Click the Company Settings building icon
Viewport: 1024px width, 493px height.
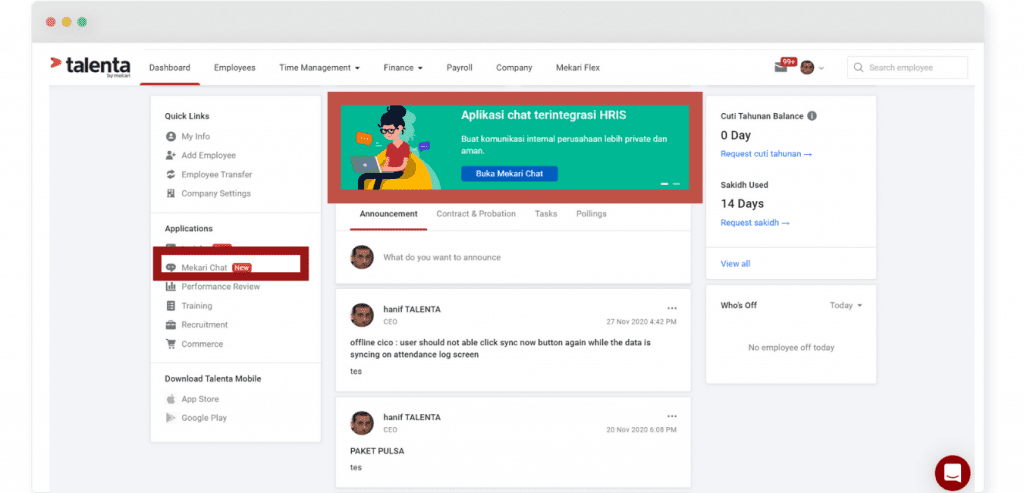[171, 193]
